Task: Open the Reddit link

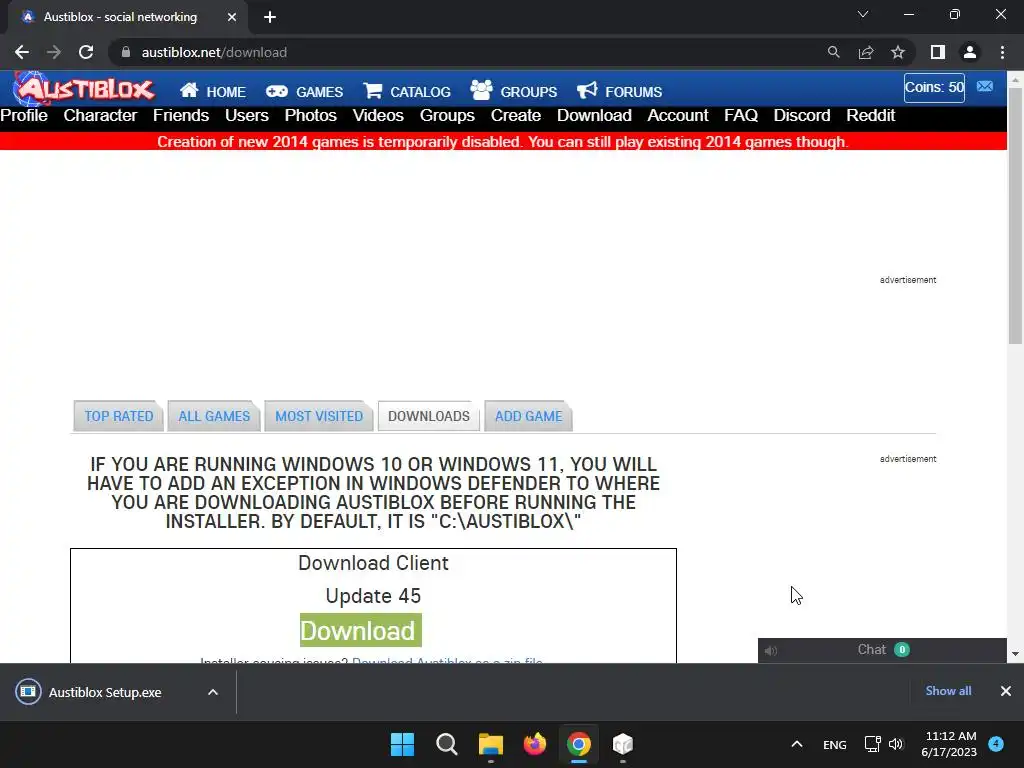Action: click(x=871, y=116)
